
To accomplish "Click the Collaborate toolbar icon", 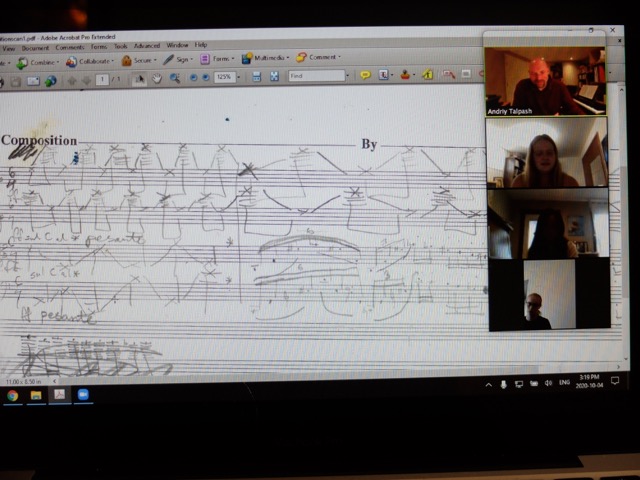I will [71, 62].
